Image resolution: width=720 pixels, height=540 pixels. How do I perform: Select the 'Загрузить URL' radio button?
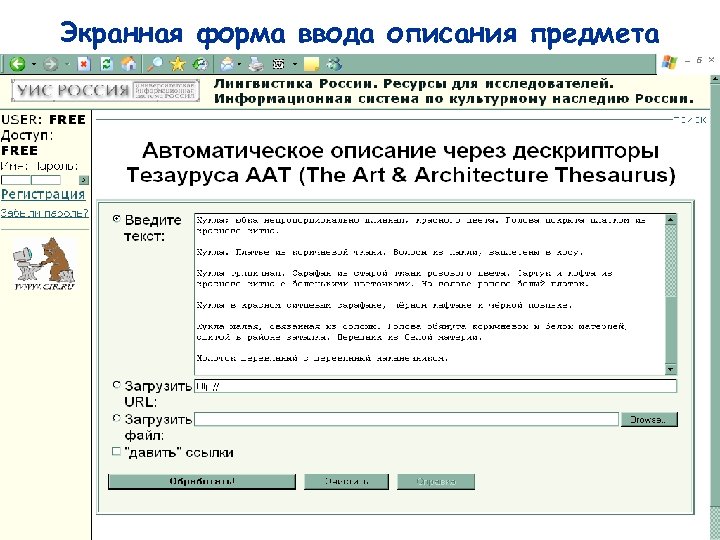117,385
